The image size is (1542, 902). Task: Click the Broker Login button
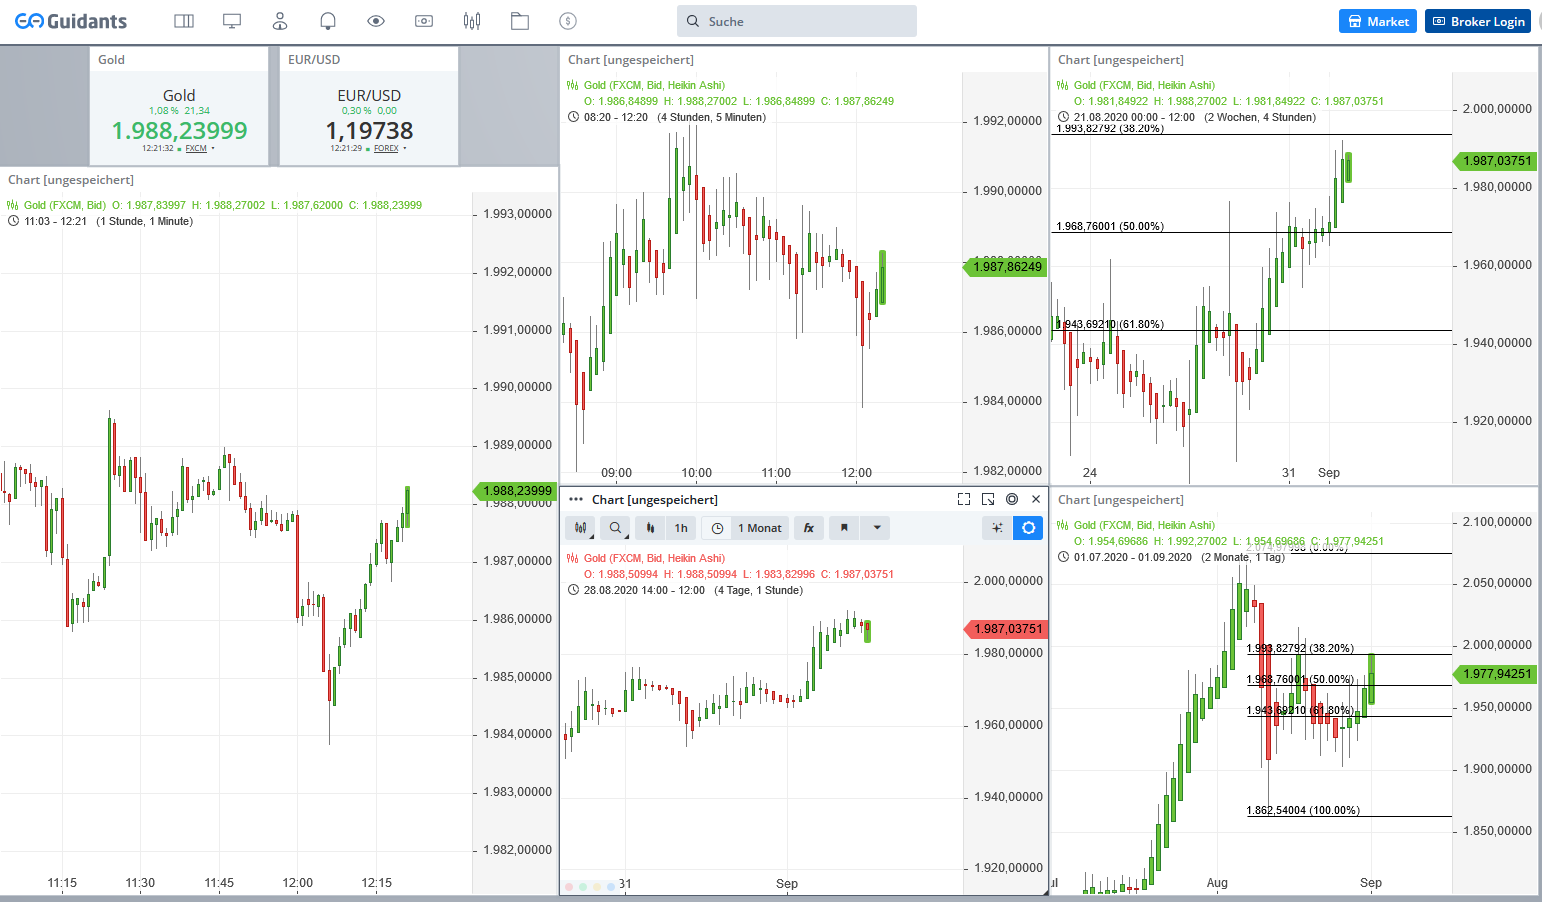(x=1477, y=21)
